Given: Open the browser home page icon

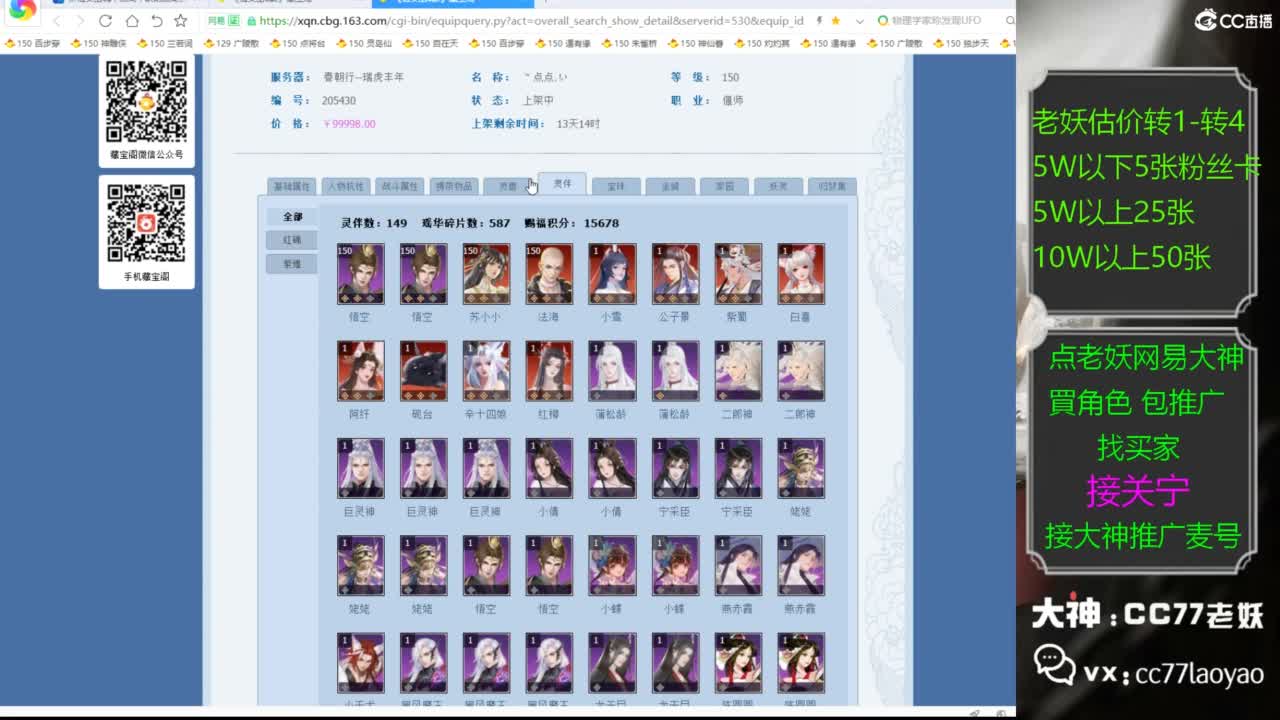Looking at the screenshot, I should pyautogui.click(x=132, y=21).
